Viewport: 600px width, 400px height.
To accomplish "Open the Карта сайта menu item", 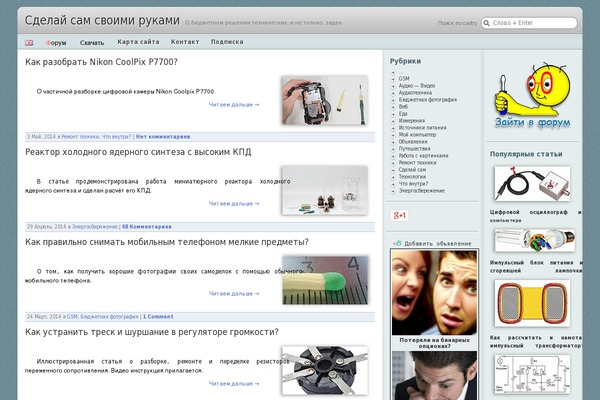I will click(138, 42).
